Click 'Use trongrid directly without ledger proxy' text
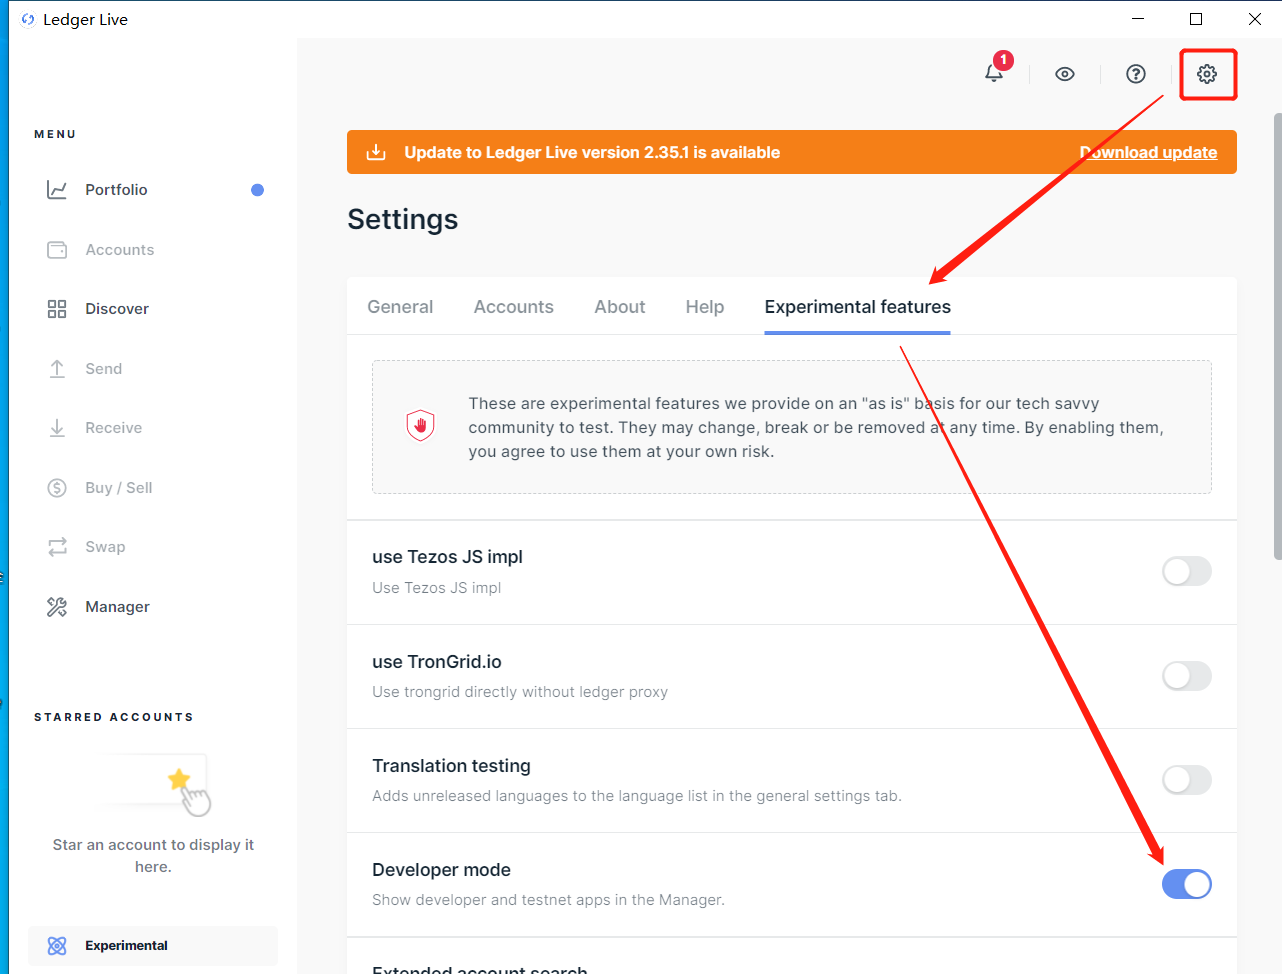1282x974 pixels. coord(520,692)
